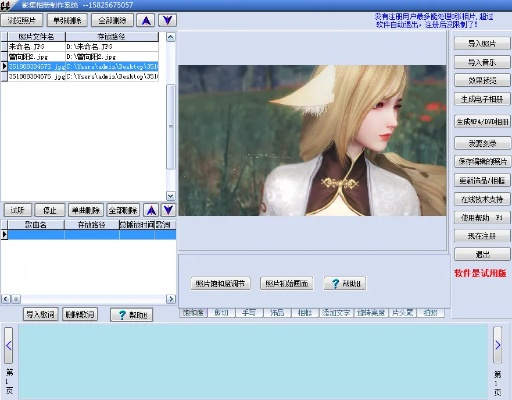Go to next thumbnail page with right arrow
Screen dimensions: 512x400
(x=497, y=345)
